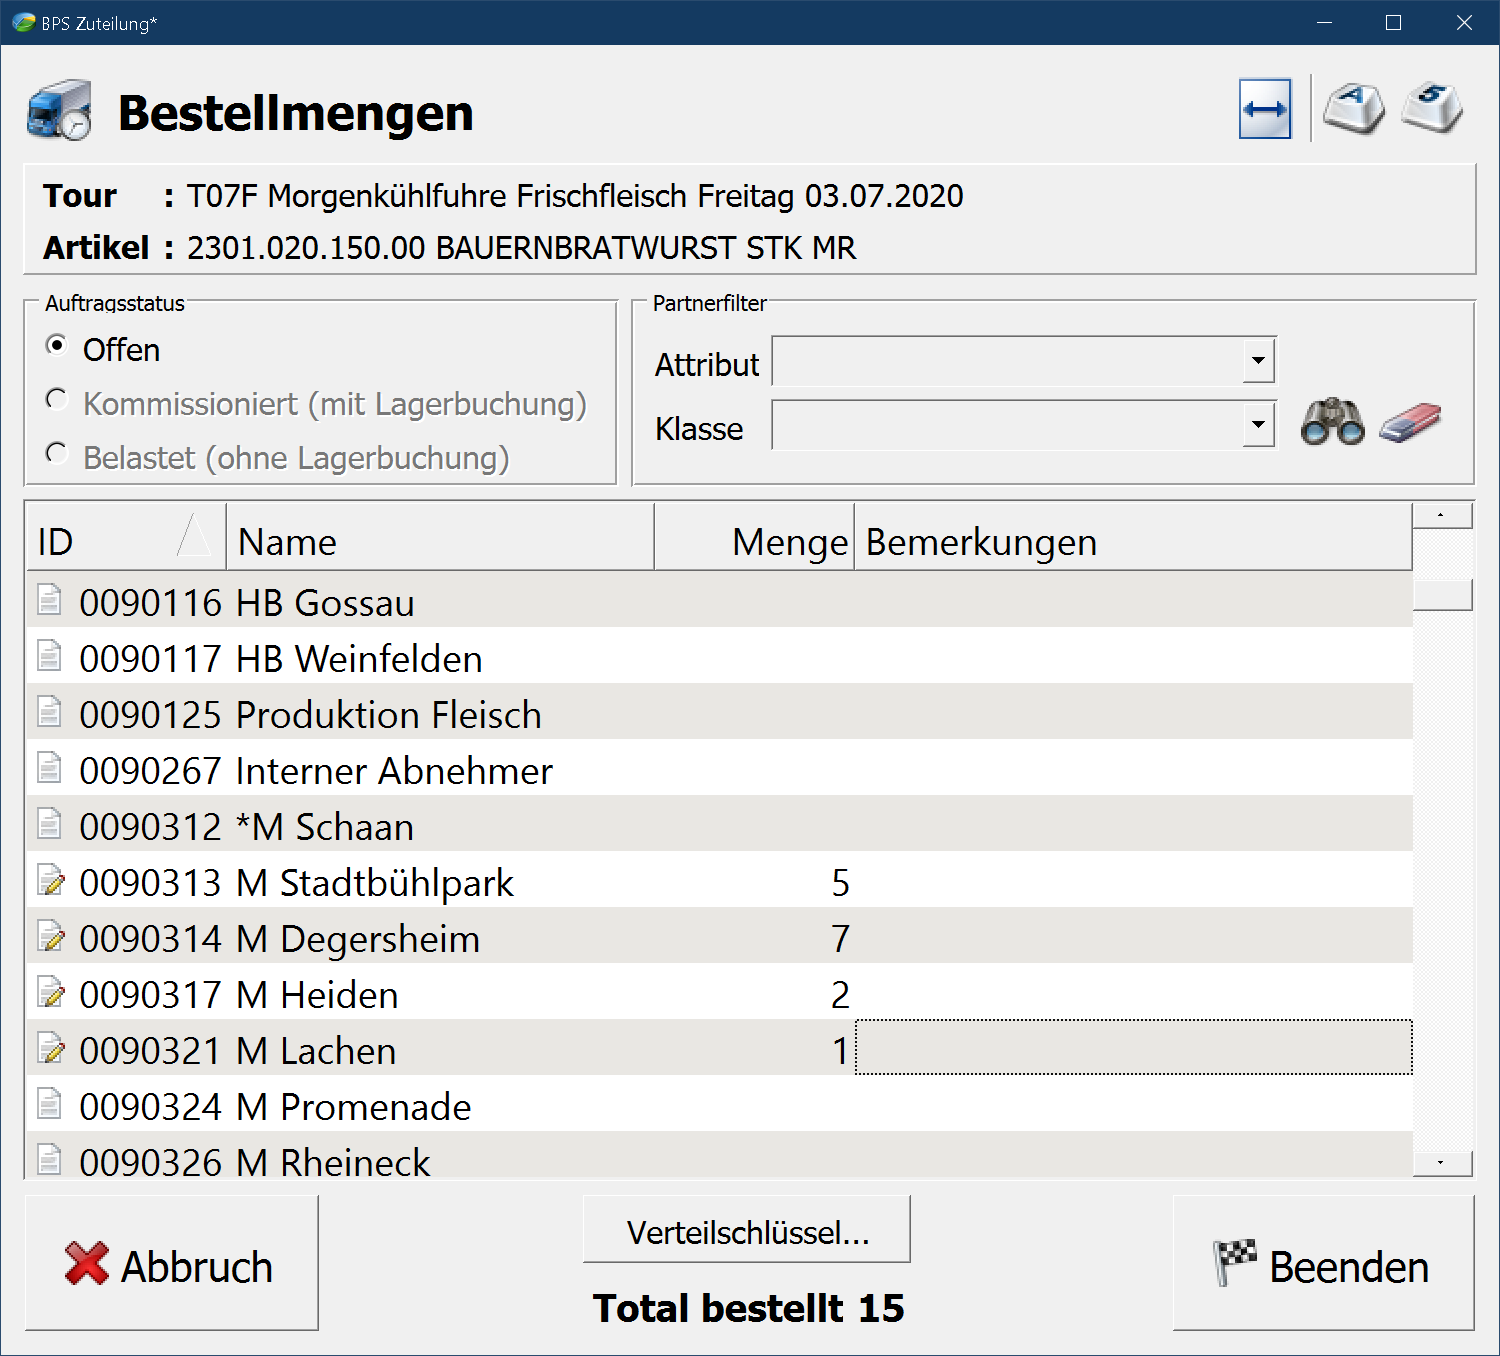1500x1356 pixels.
Task: Clear partner filter with eraser icon
Action: pyautogui.click(x=1410, y=423)
